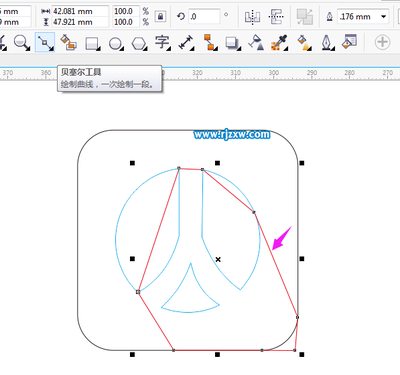Select the Polygon tool

click(x=139, y=43)
